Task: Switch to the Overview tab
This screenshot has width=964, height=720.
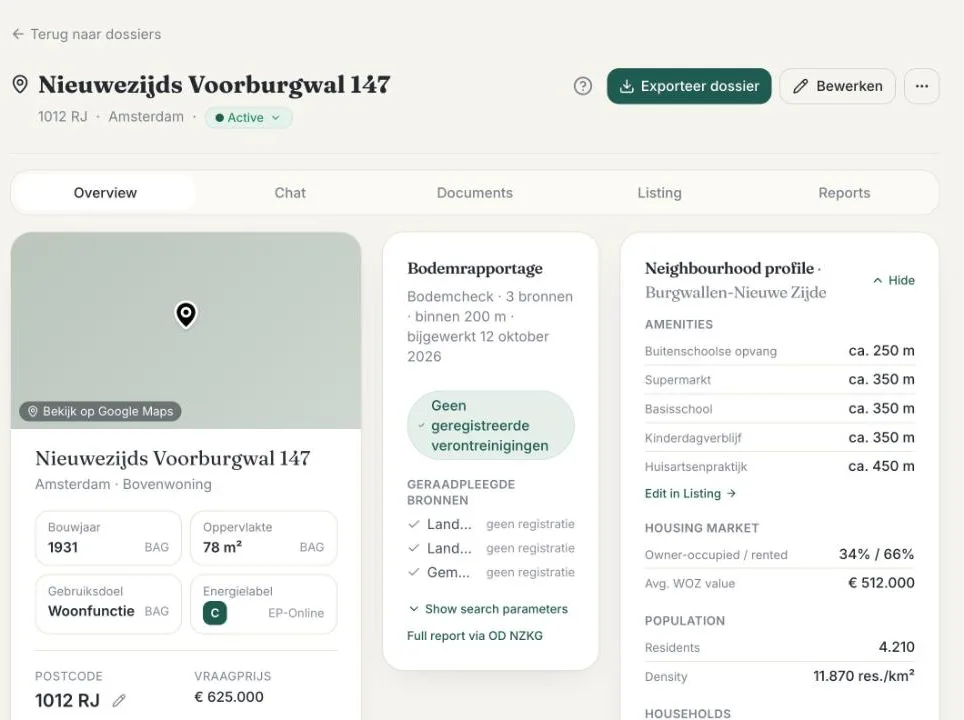Action: click(x=105, y=193)
